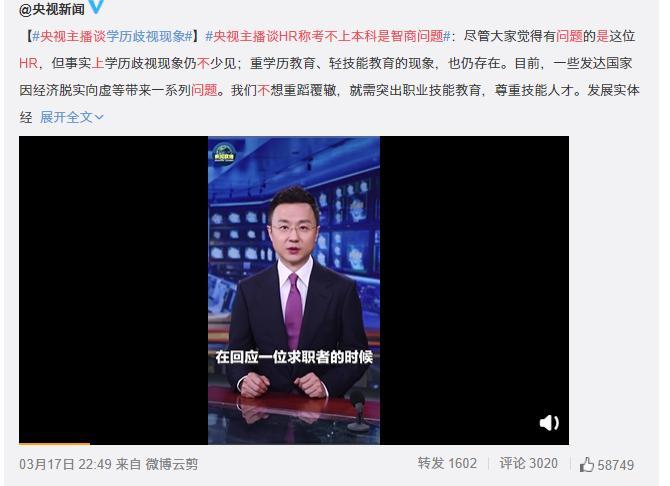This screenshot has width=670, height=486.
Task: Mute the video with the speaker icon
Action: pyautogui.click(x=549, y=423)
